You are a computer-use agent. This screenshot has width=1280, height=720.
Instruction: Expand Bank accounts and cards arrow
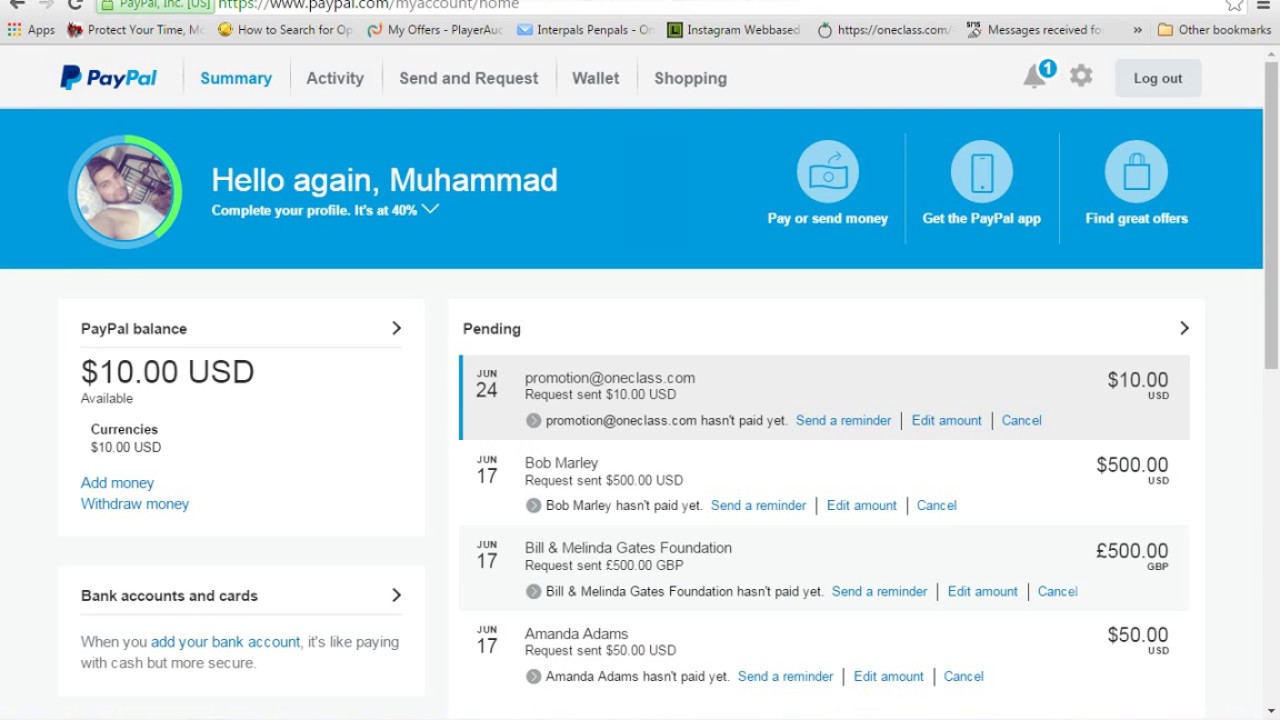(x=396, y=595)
